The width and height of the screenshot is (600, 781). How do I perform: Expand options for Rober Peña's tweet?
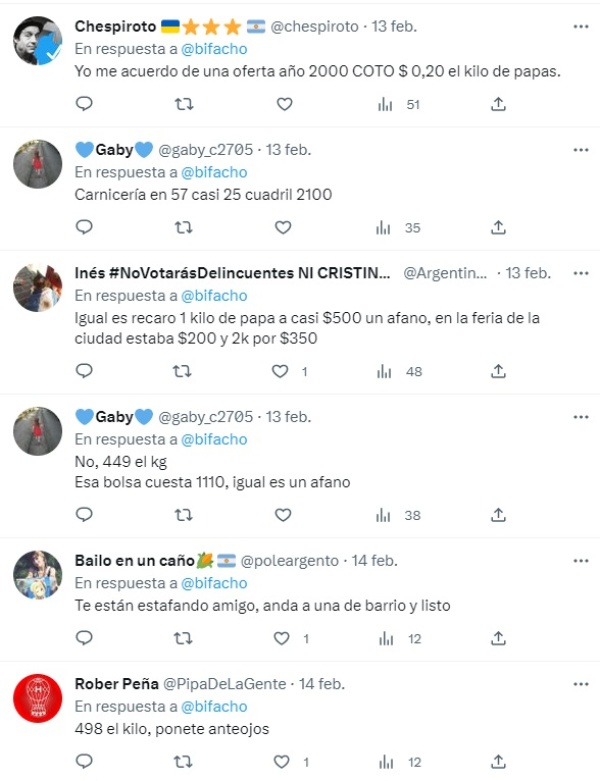pos(581,684)
